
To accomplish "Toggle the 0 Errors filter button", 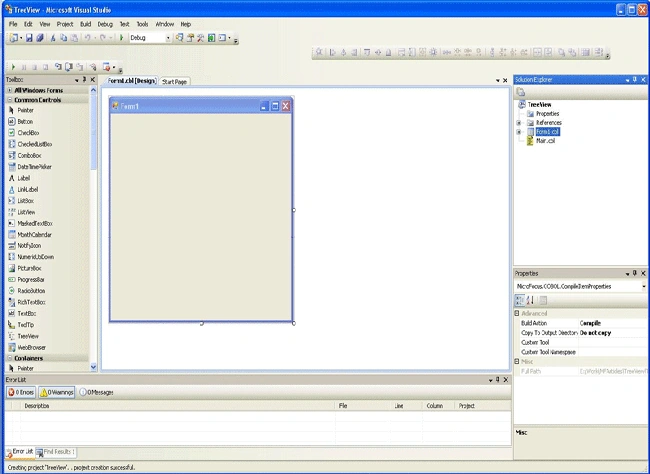I will click(21, 392).
